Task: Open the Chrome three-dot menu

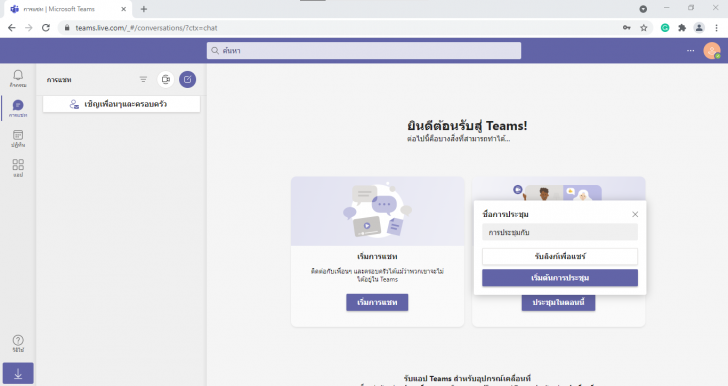Action: (716, 28)
